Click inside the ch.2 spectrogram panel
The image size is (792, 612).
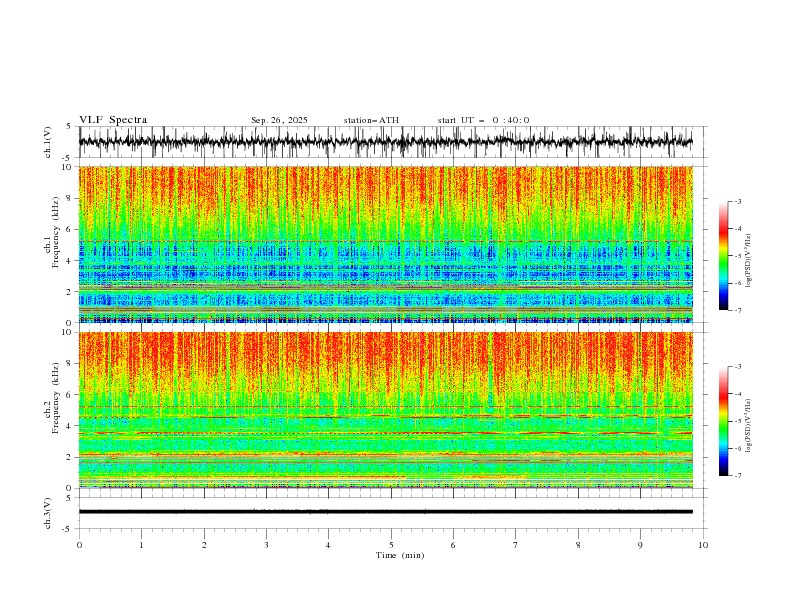click(x=385, y=410)
